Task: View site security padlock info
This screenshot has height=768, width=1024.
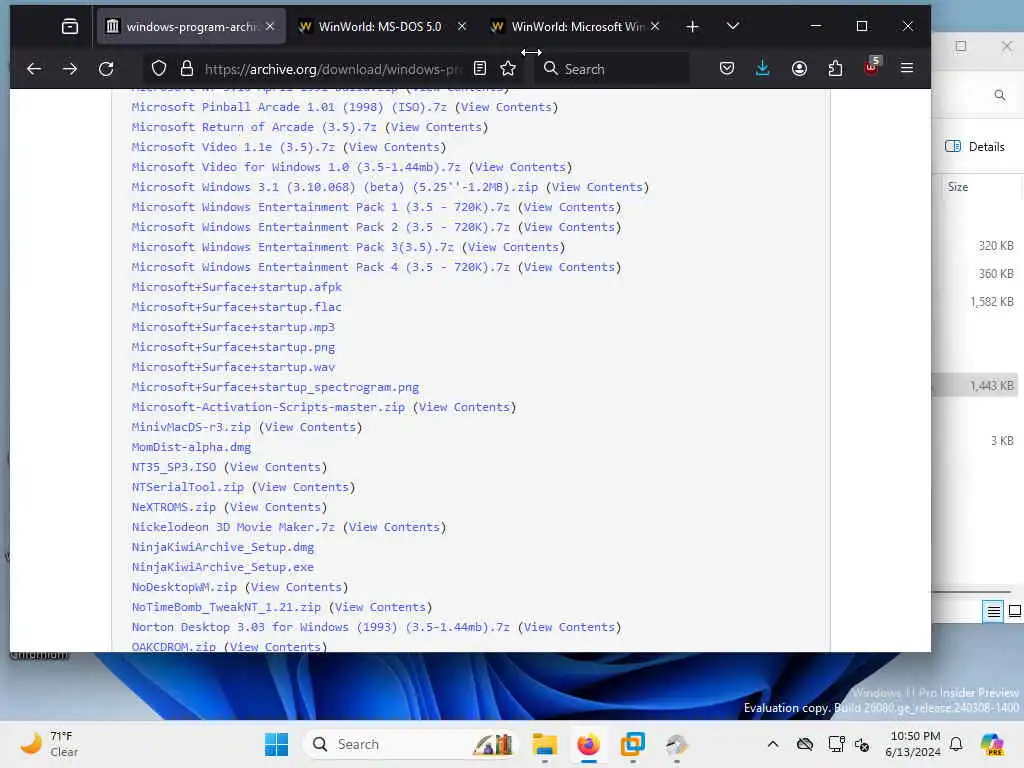Action: (187, 69)
